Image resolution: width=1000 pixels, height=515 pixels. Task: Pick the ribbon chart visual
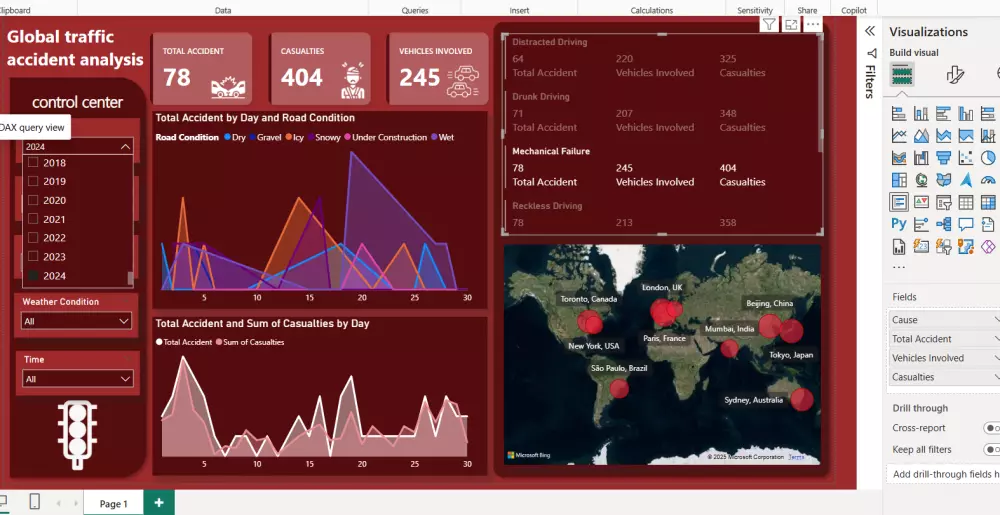coord(899,157)
